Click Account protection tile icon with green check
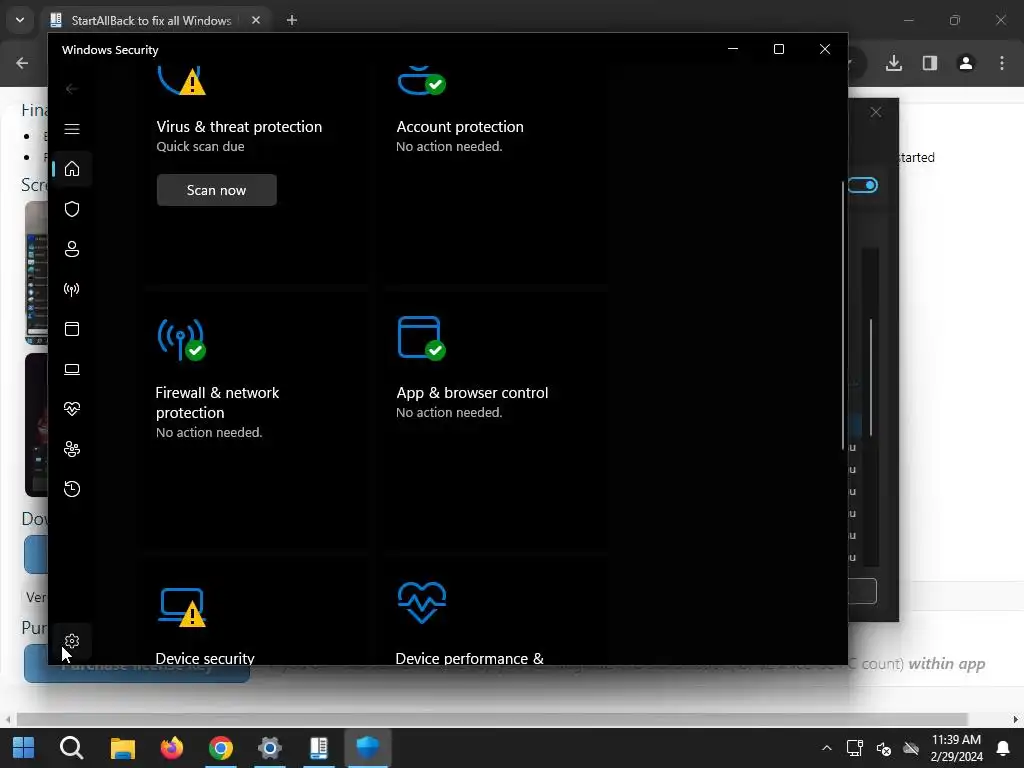Screen dimensions: 1024x768 pos(422,81)
